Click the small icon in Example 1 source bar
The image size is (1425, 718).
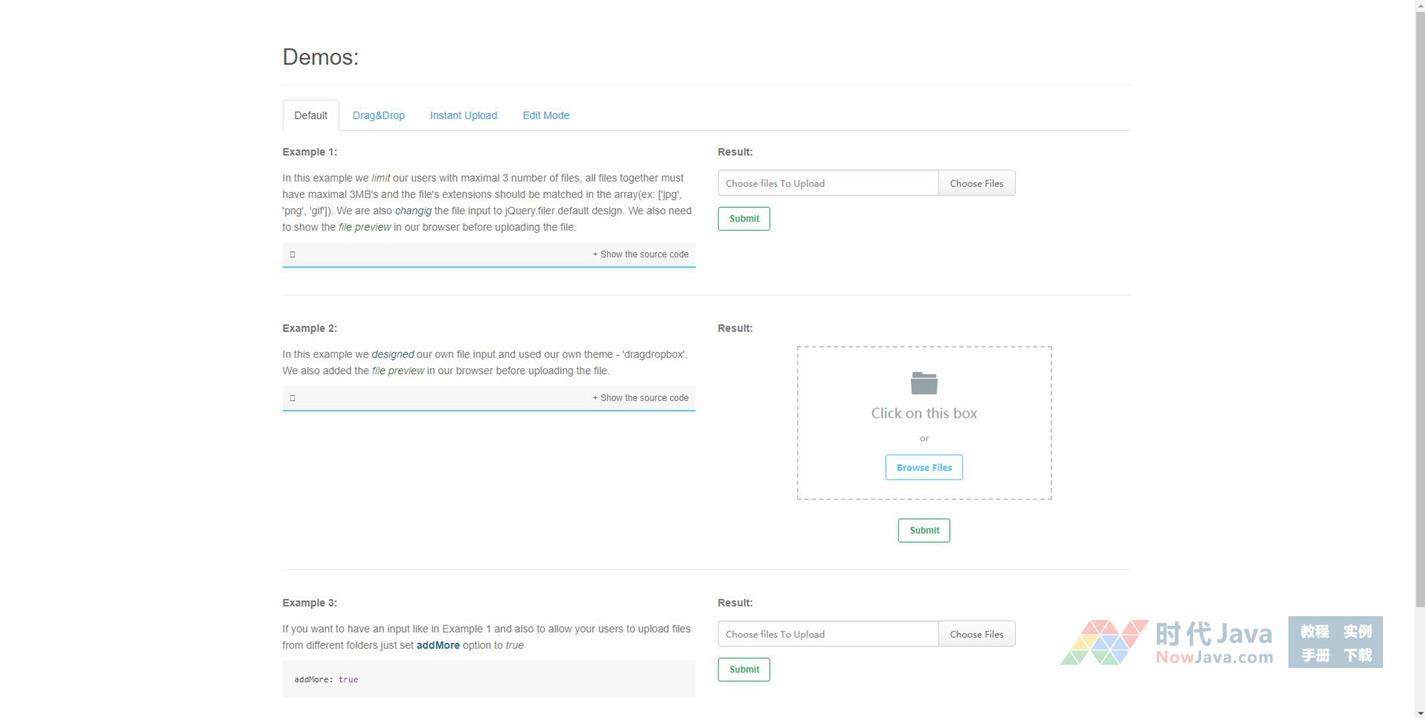(292, 254)
